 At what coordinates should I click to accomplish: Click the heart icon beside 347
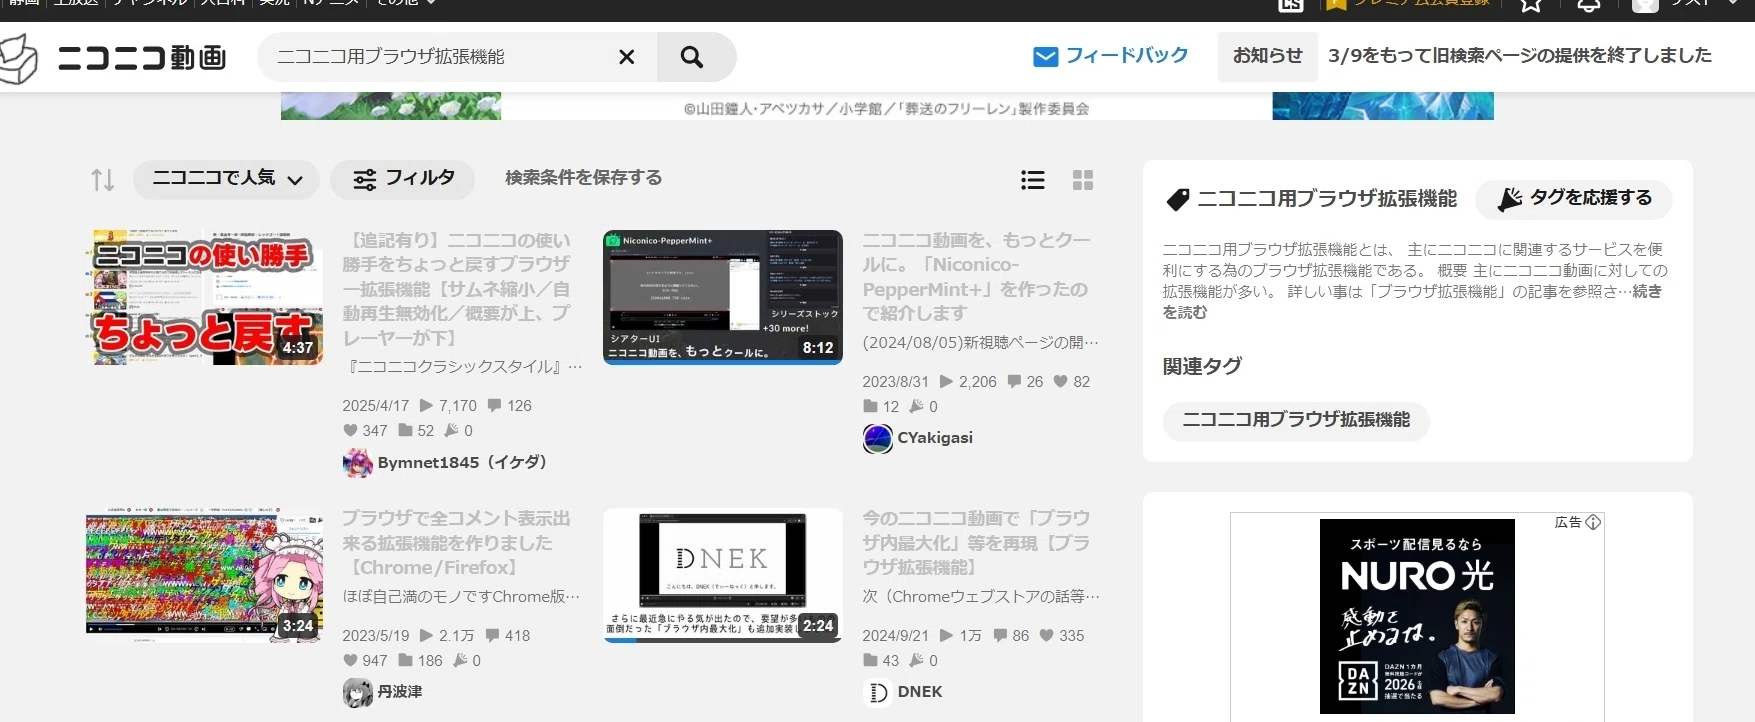pyautogui.click(x=350, y=431)
